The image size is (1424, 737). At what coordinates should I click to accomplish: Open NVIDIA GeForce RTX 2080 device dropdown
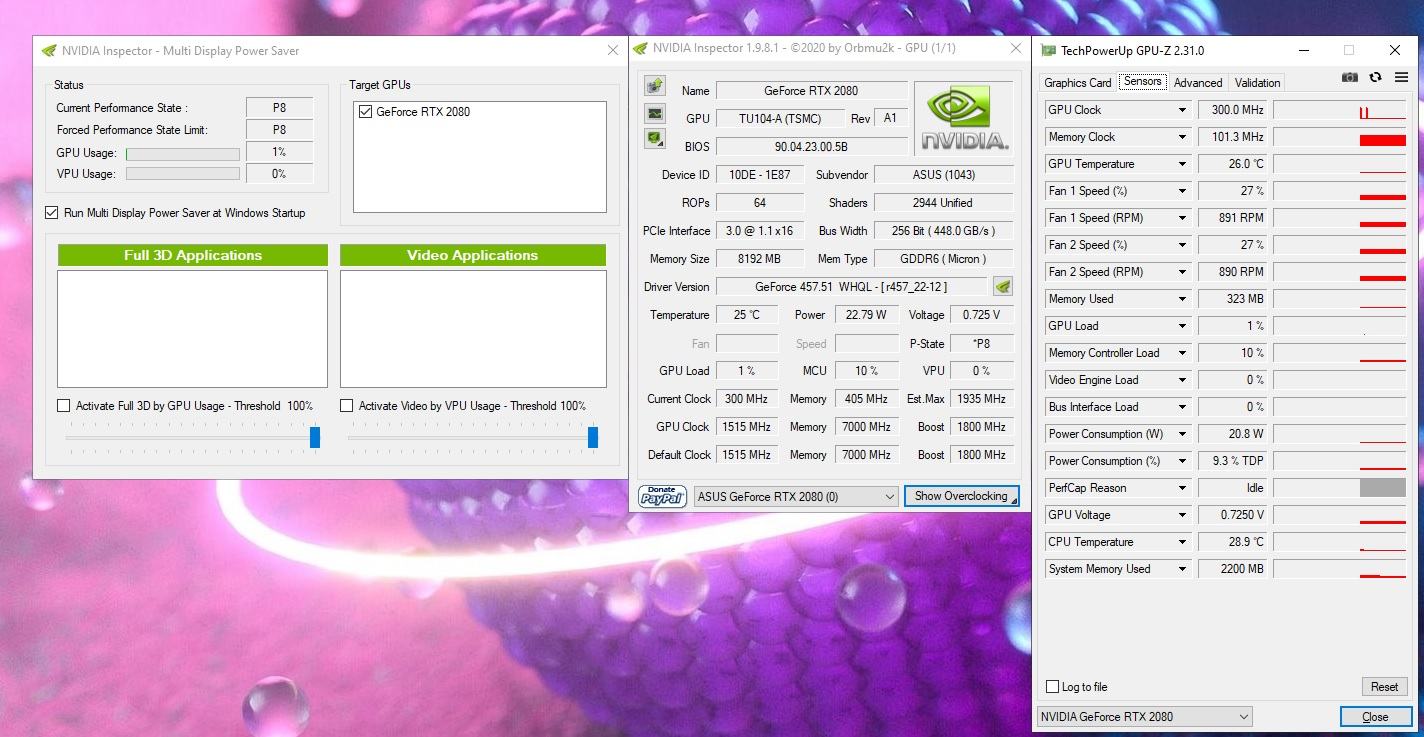coord(1144,717)
